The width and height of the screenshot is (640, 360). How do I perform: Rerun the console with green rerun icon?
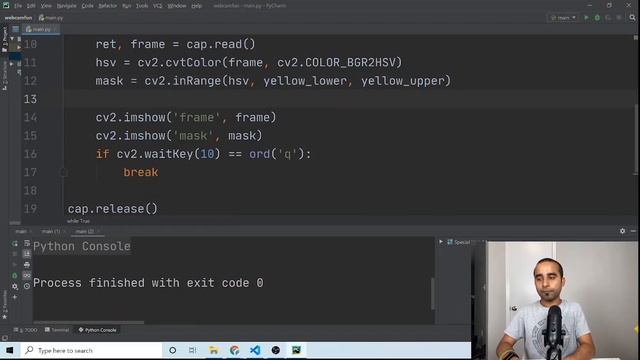point(15,243)
